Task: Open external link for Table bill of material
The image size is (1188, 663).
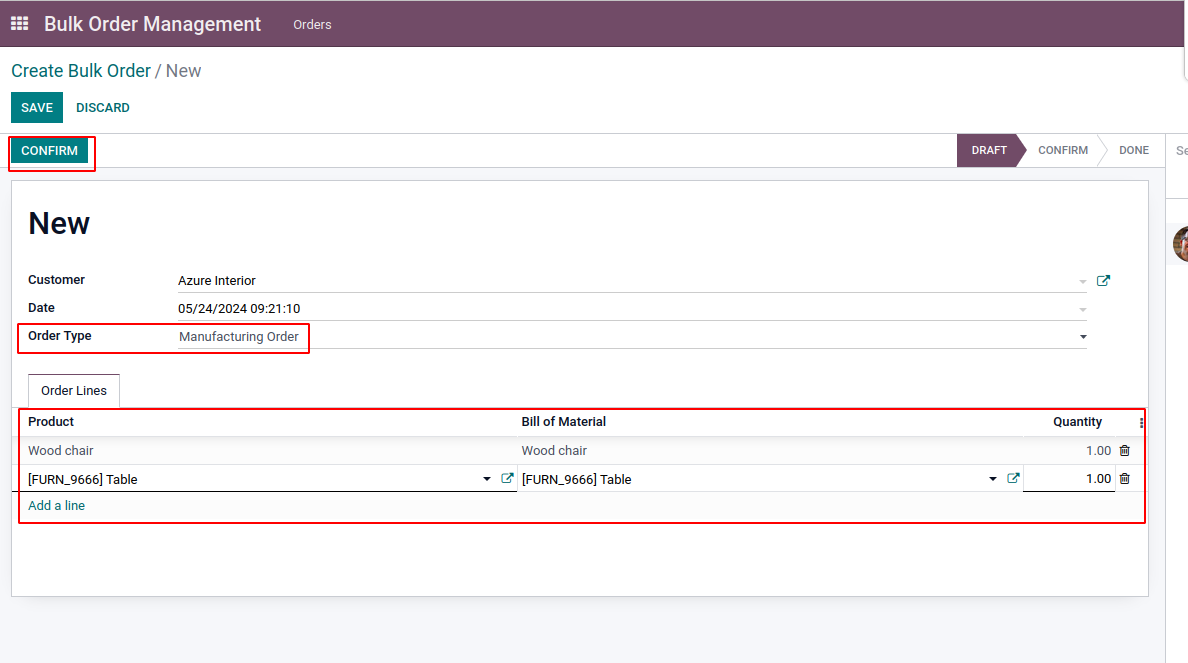Action: (1013, 479)
